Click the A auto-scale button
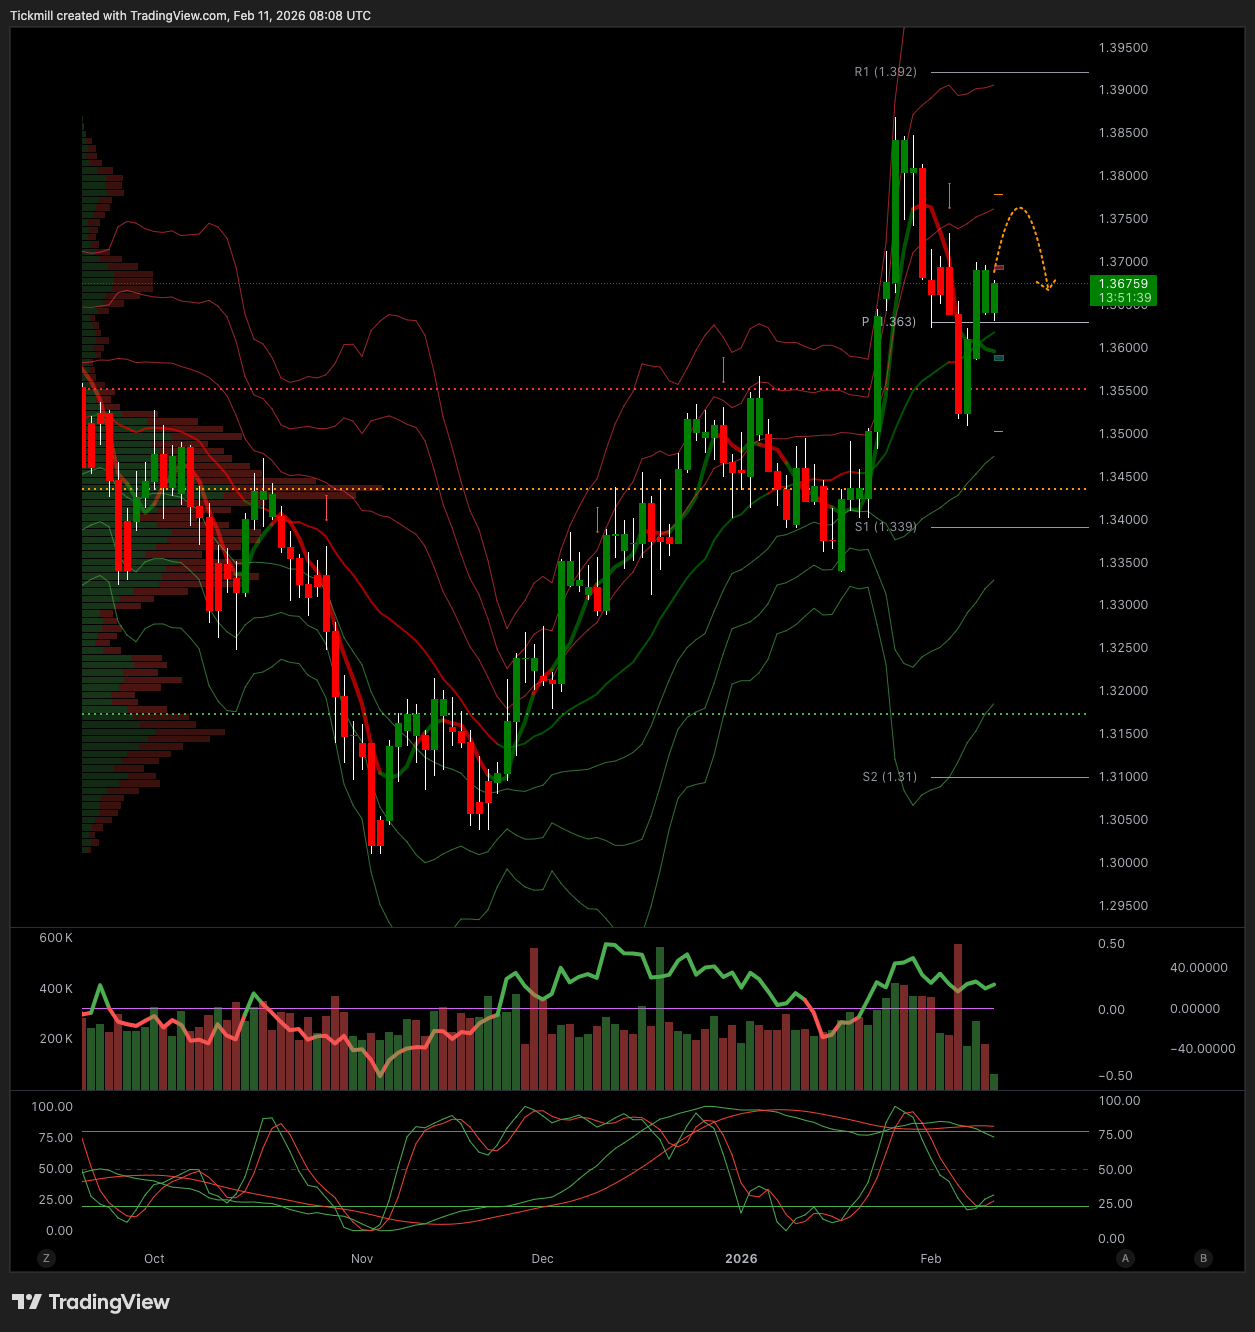The image size is (1255, 1332). tap(1125, 1258)
